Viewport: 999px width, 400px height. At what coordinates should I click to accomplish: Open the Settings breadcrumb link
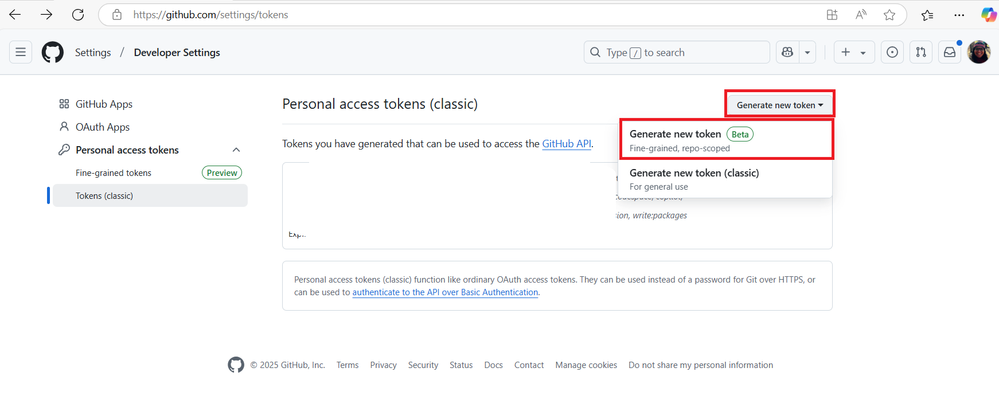tap(93, 53)
